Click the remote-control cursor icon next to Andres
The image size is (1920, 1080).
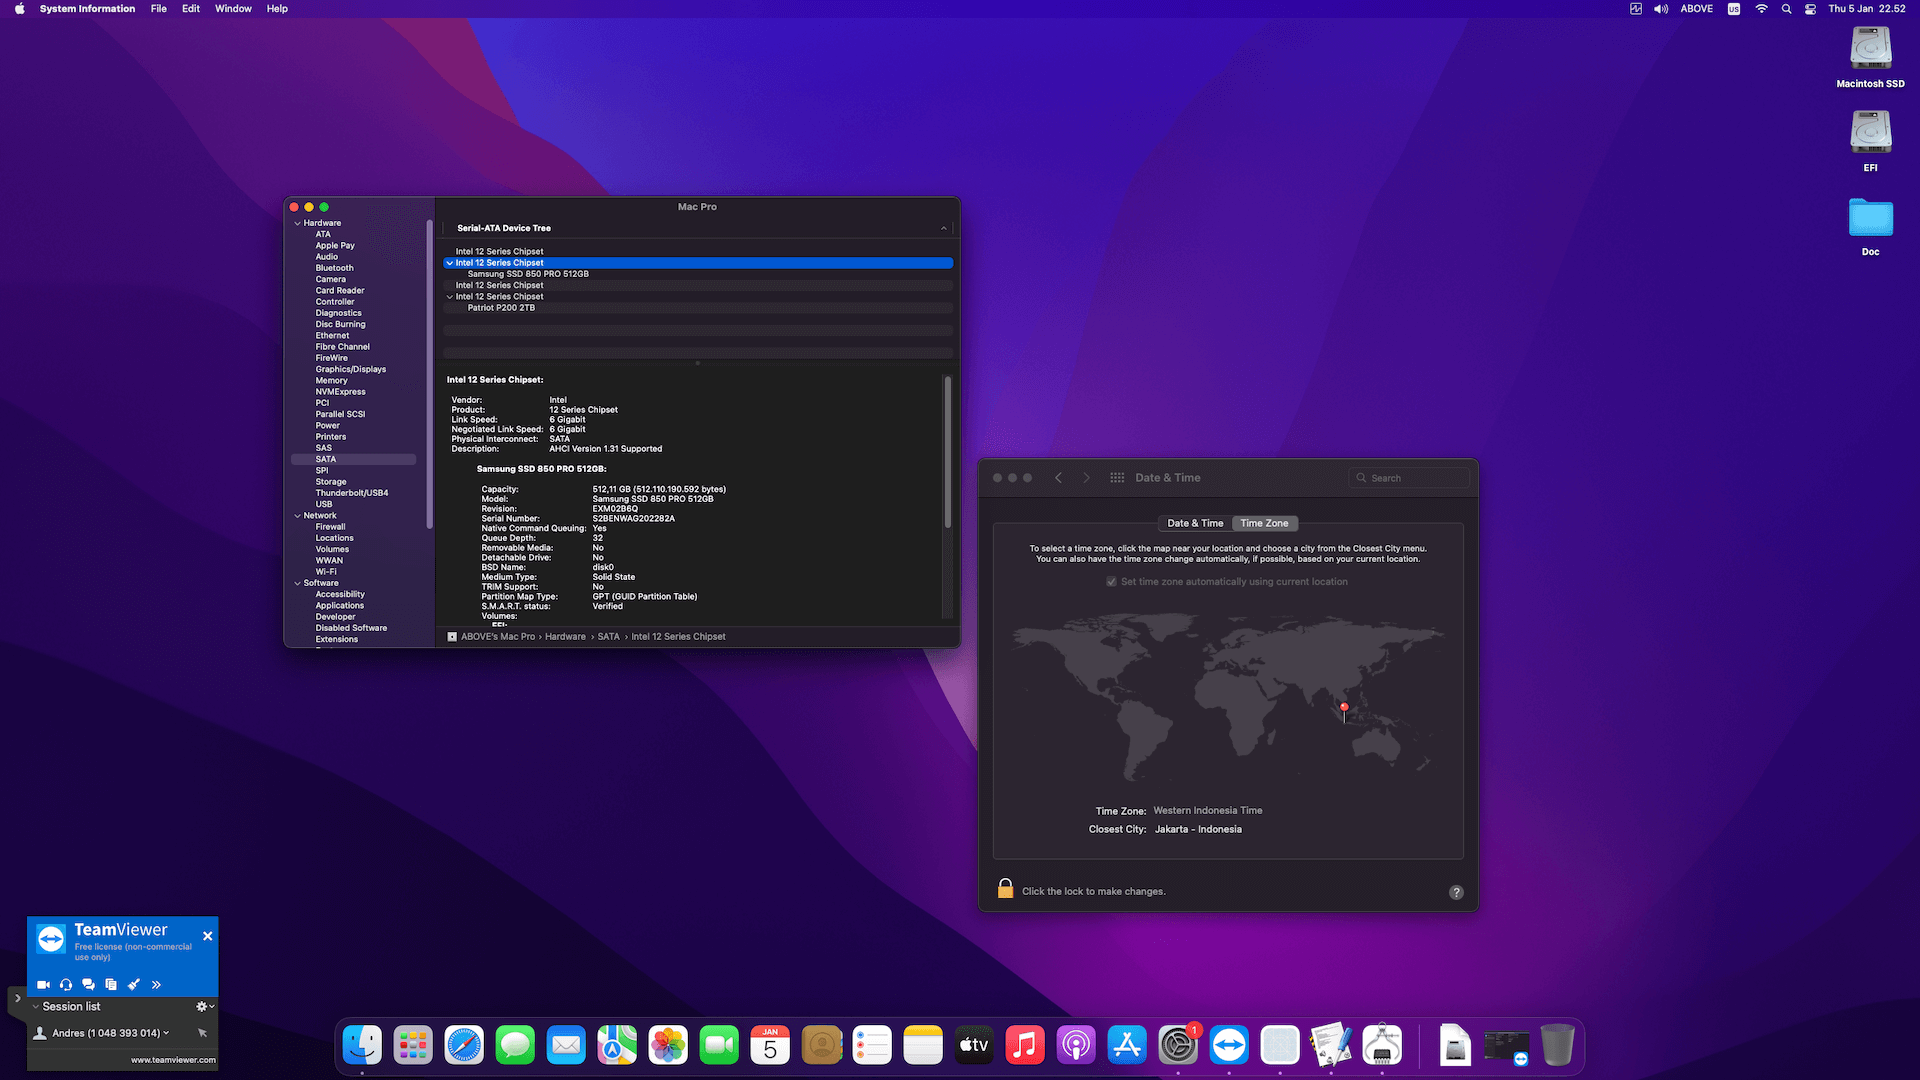[x=202, y=1033]
